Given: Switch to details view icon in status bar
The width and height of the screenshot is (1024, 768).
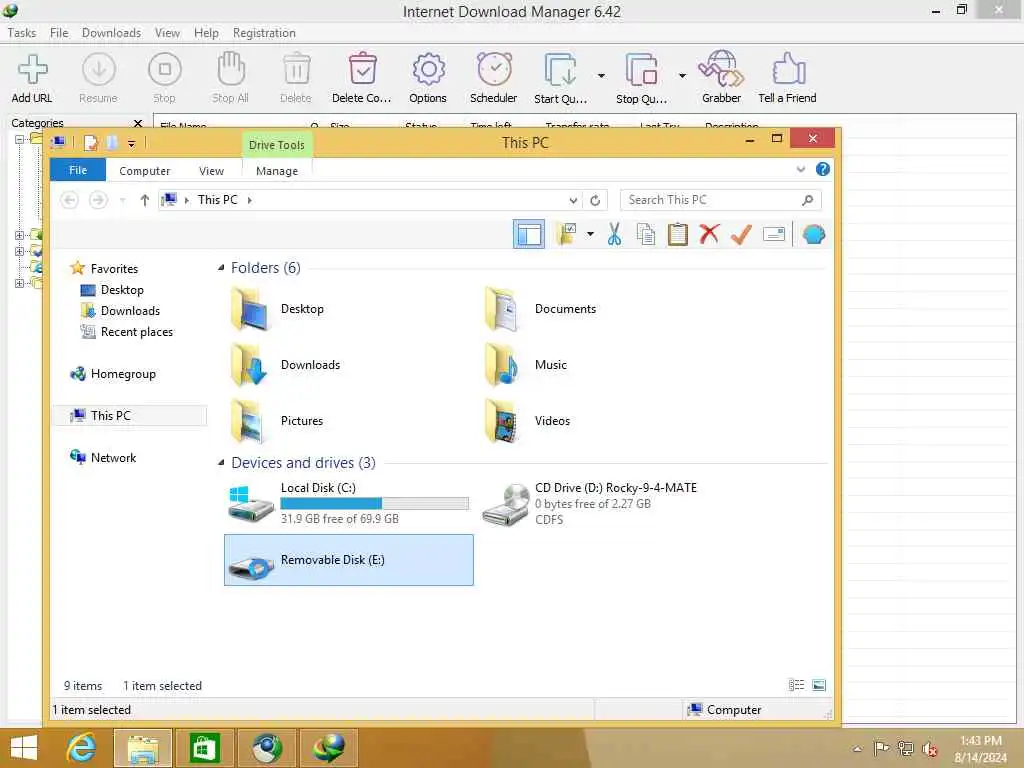Looking at the screenshot, I should coord(796,685).
